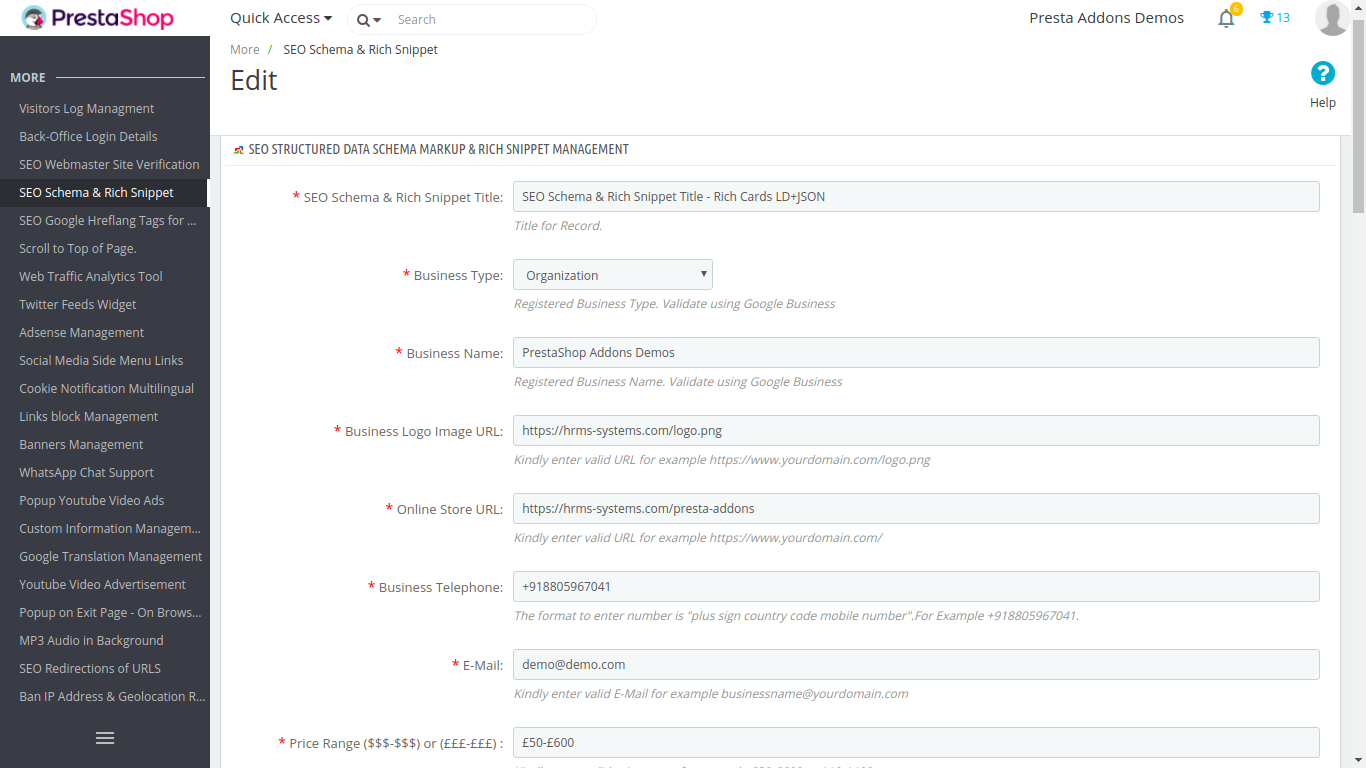Open the trophy score indicator
The width and height of the screenshot is (1366, 768).
pos(1275,18)
